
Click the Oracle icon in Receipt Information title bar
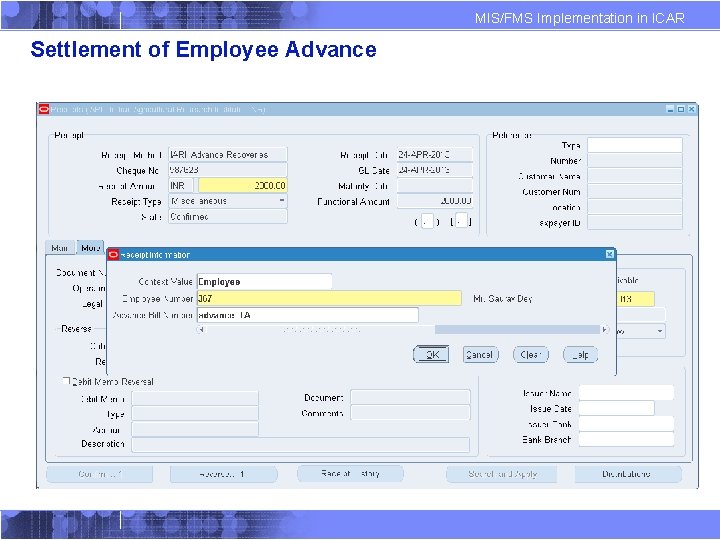[113, 254]
